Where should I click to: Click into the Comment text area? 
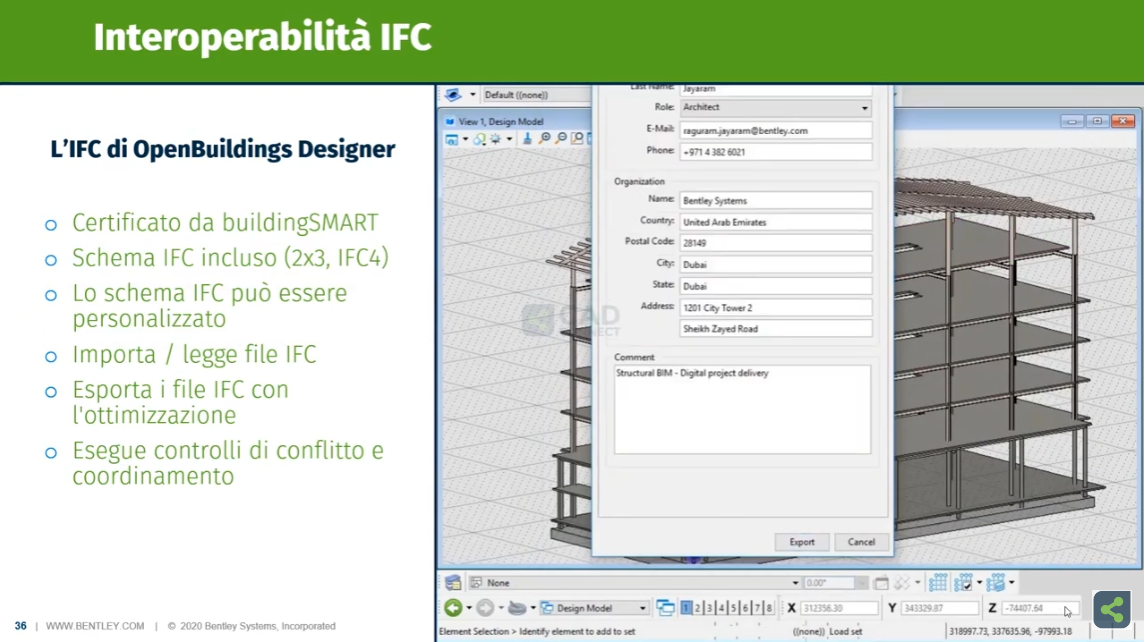tap(742, 410)
